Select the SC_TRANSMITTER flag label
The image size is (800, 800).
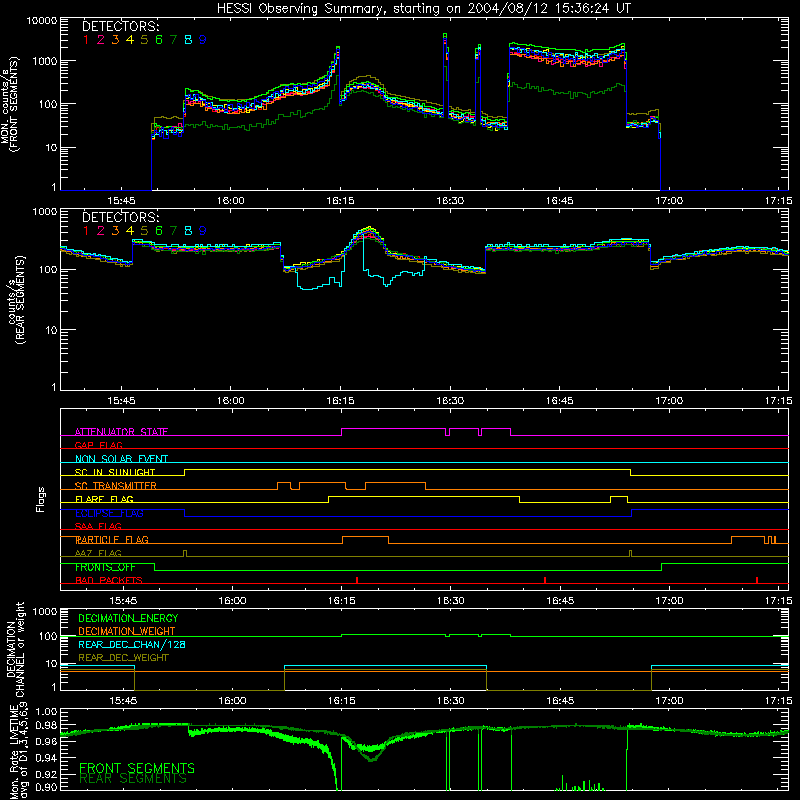[x=116, y=485]
